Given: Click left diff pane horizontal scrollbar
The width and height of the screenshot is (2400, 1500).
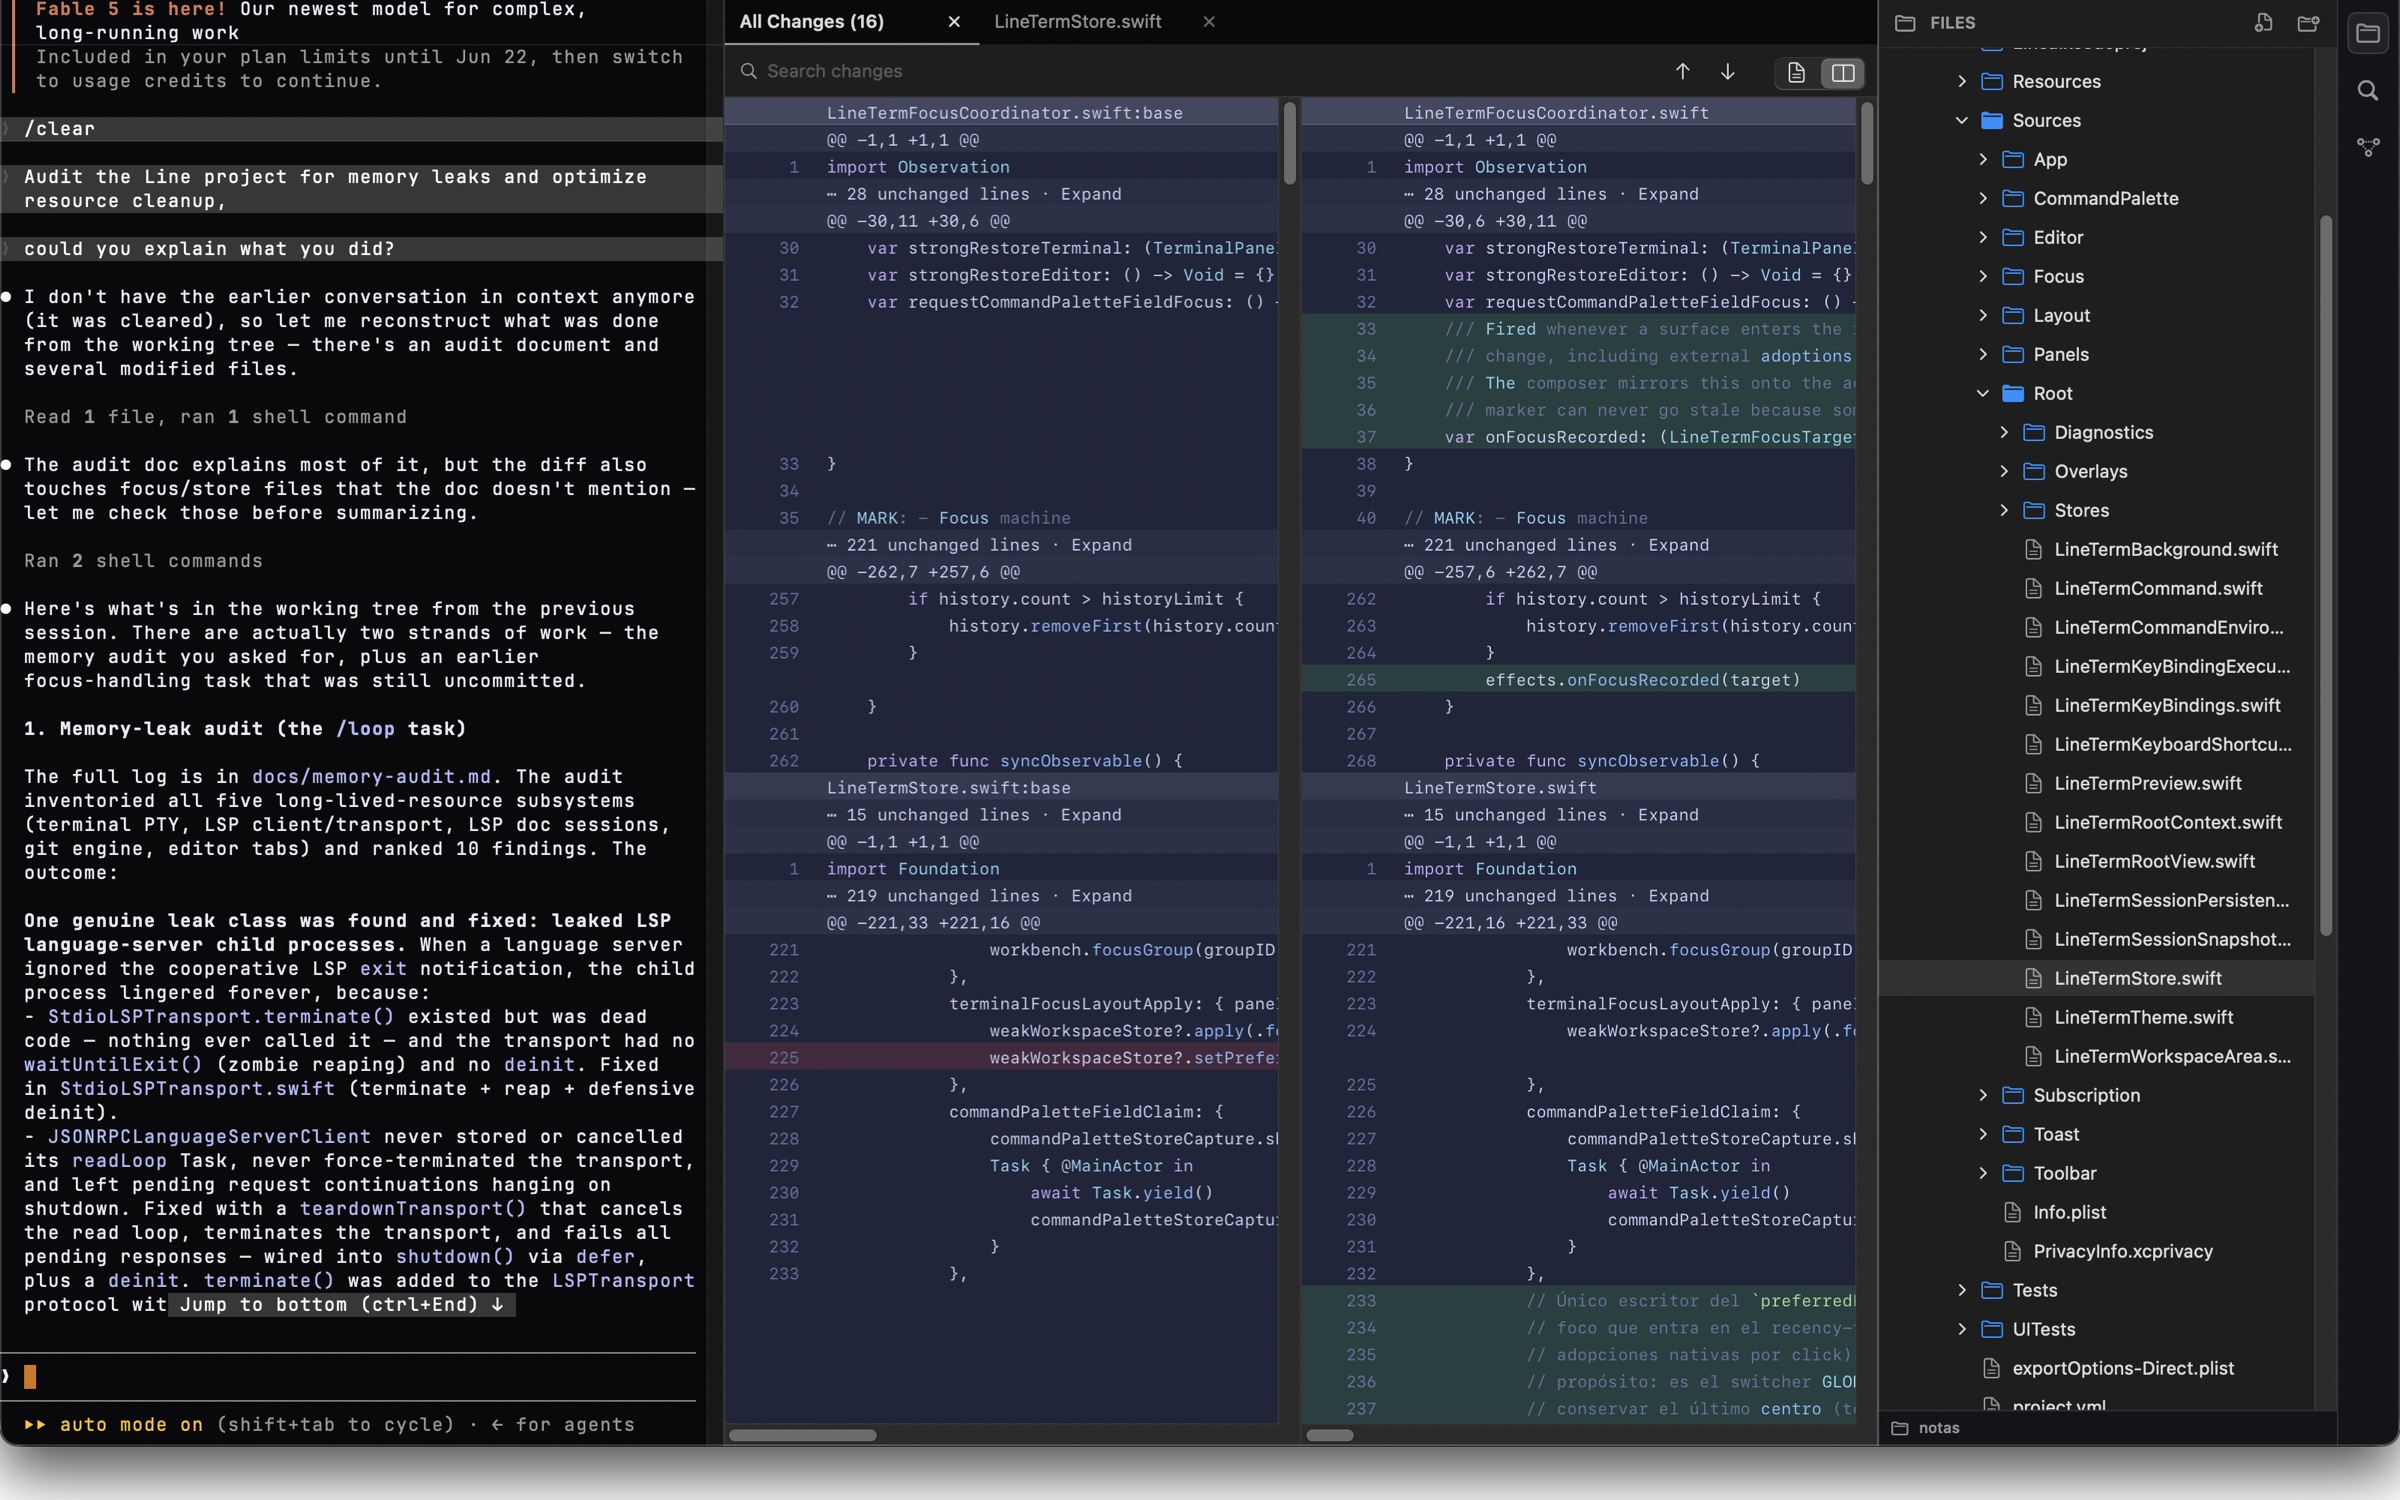Looking at the screenshot, I should [x=802, y=1435].
